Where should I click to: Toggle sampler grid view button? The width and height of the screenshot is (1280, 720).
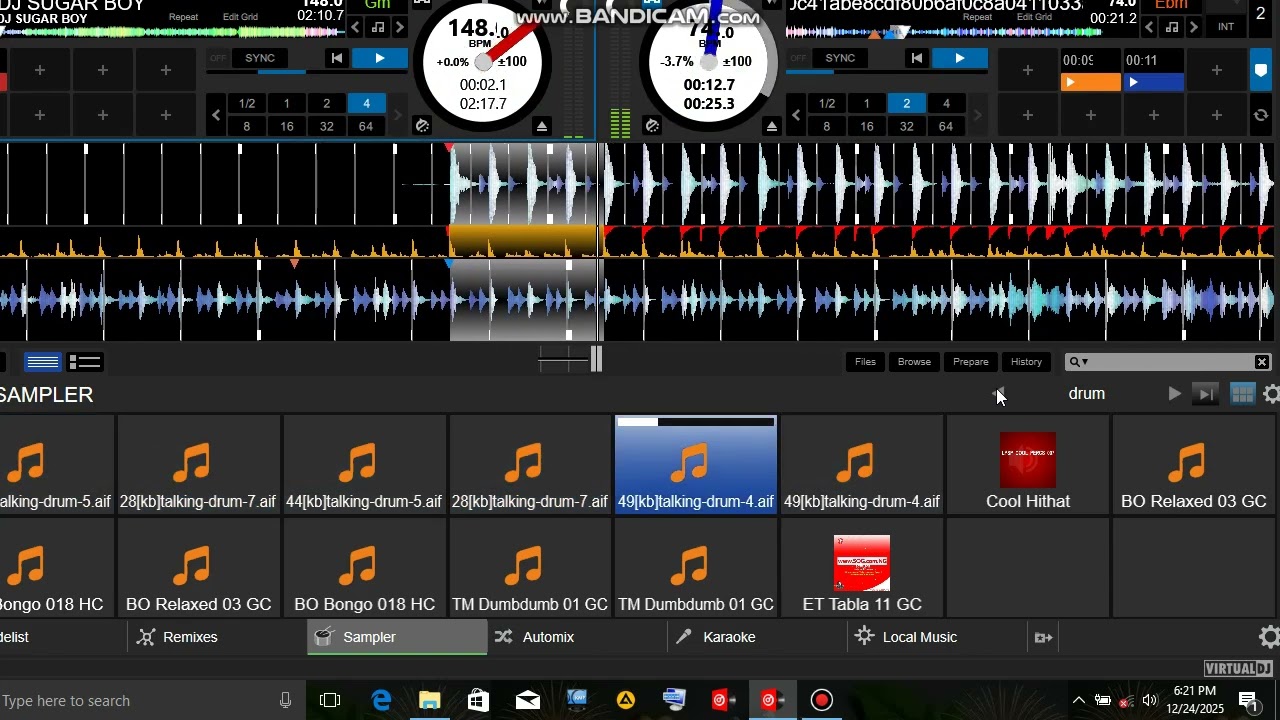point(1242,395)
